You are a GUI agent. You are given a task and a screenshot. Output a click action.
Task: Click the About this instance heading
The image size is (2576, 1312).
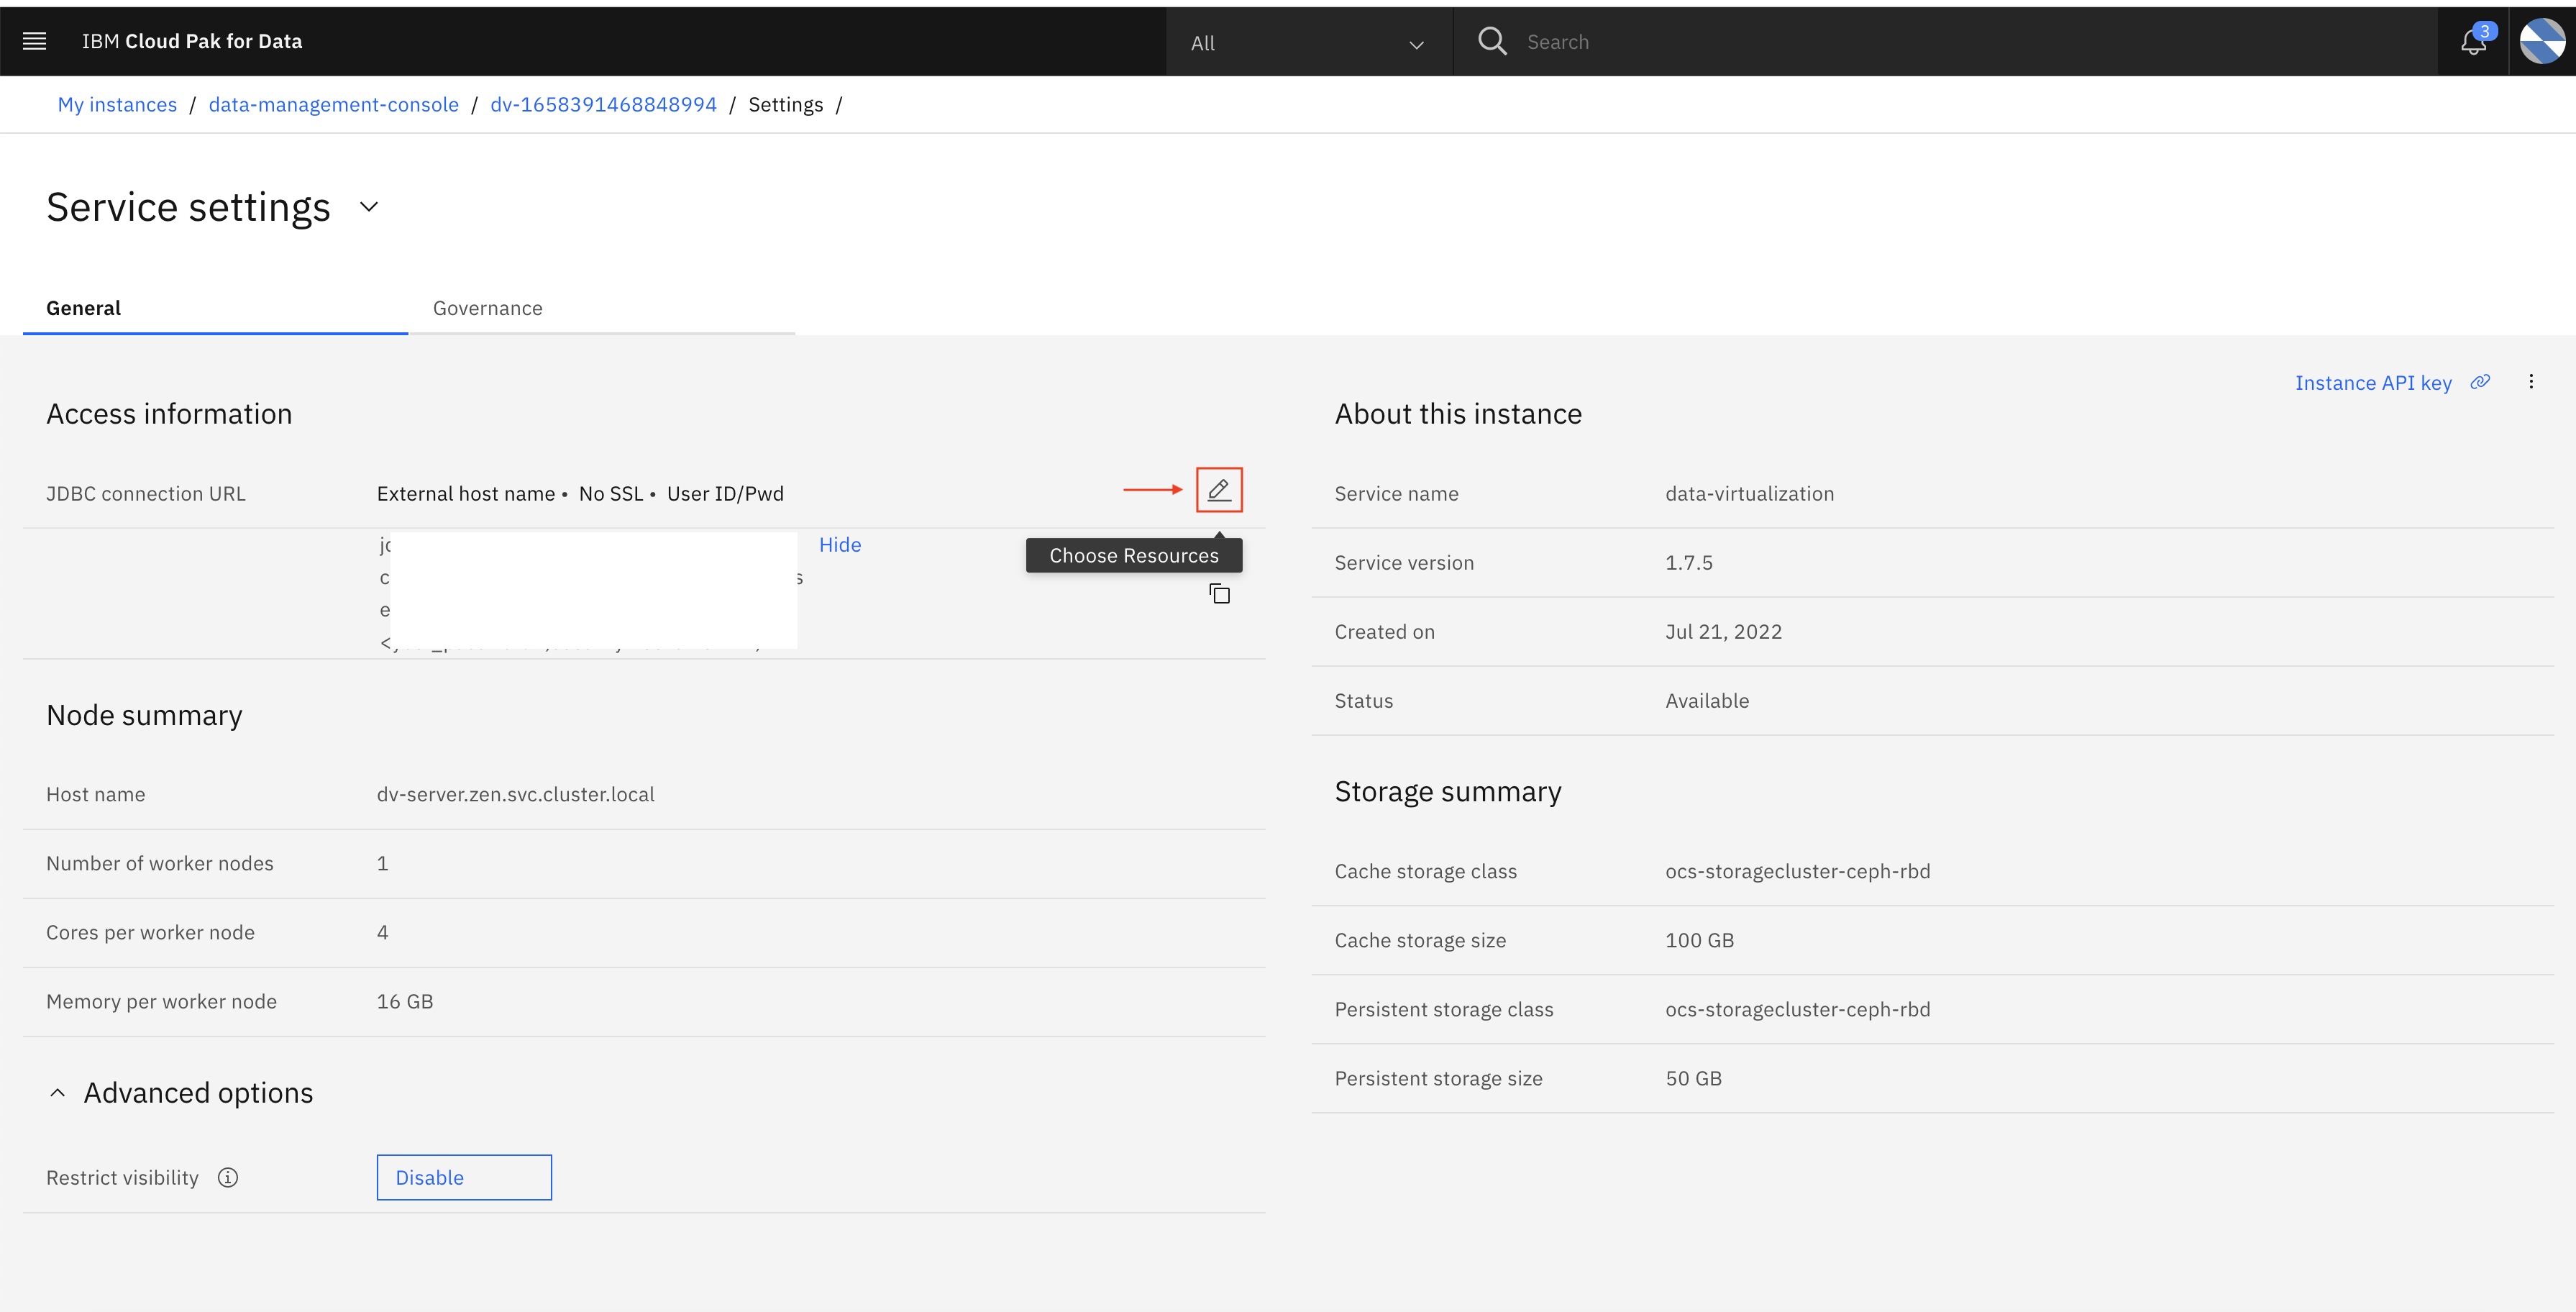click(1458, 414)
